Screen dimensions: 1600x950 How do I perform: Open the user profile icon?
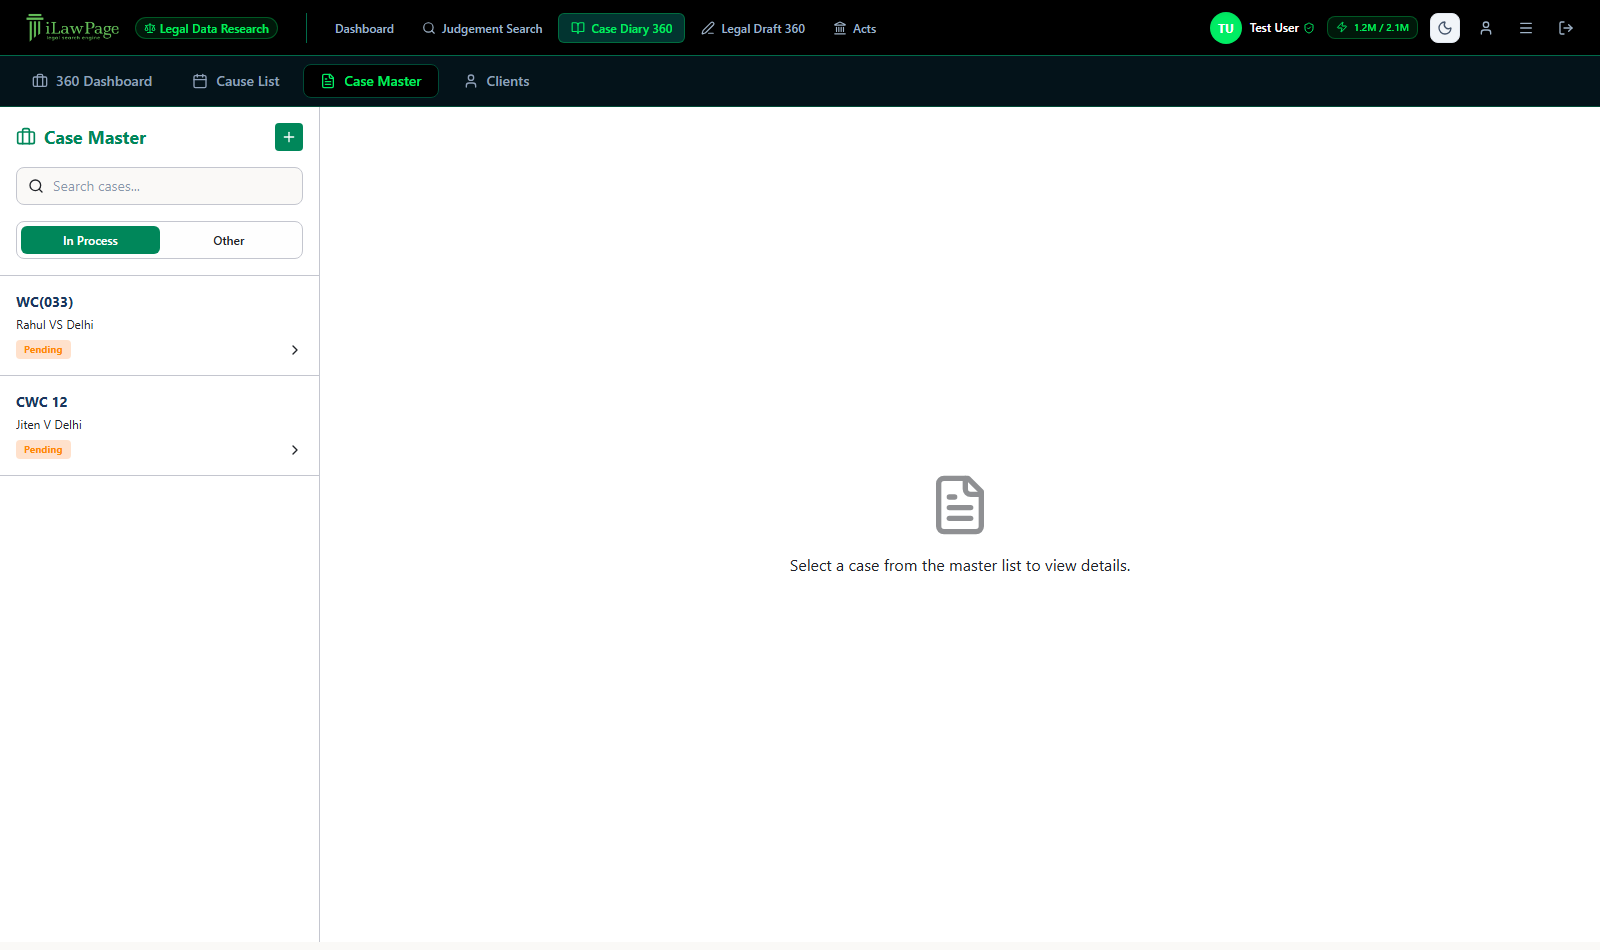pos(1486,28)
